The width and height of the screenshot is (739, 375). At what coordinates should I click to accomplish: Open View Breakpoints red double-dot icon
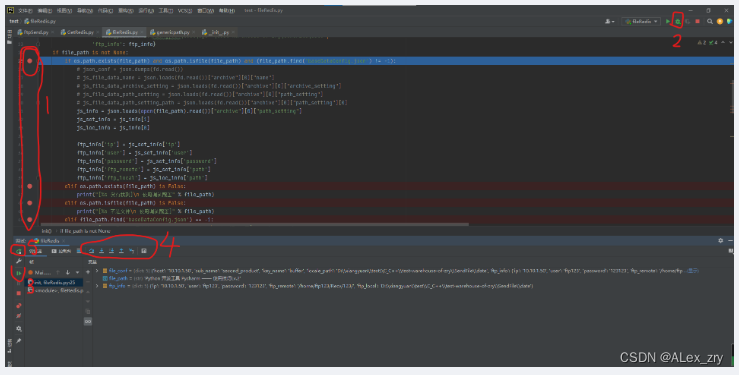[19, 305]
